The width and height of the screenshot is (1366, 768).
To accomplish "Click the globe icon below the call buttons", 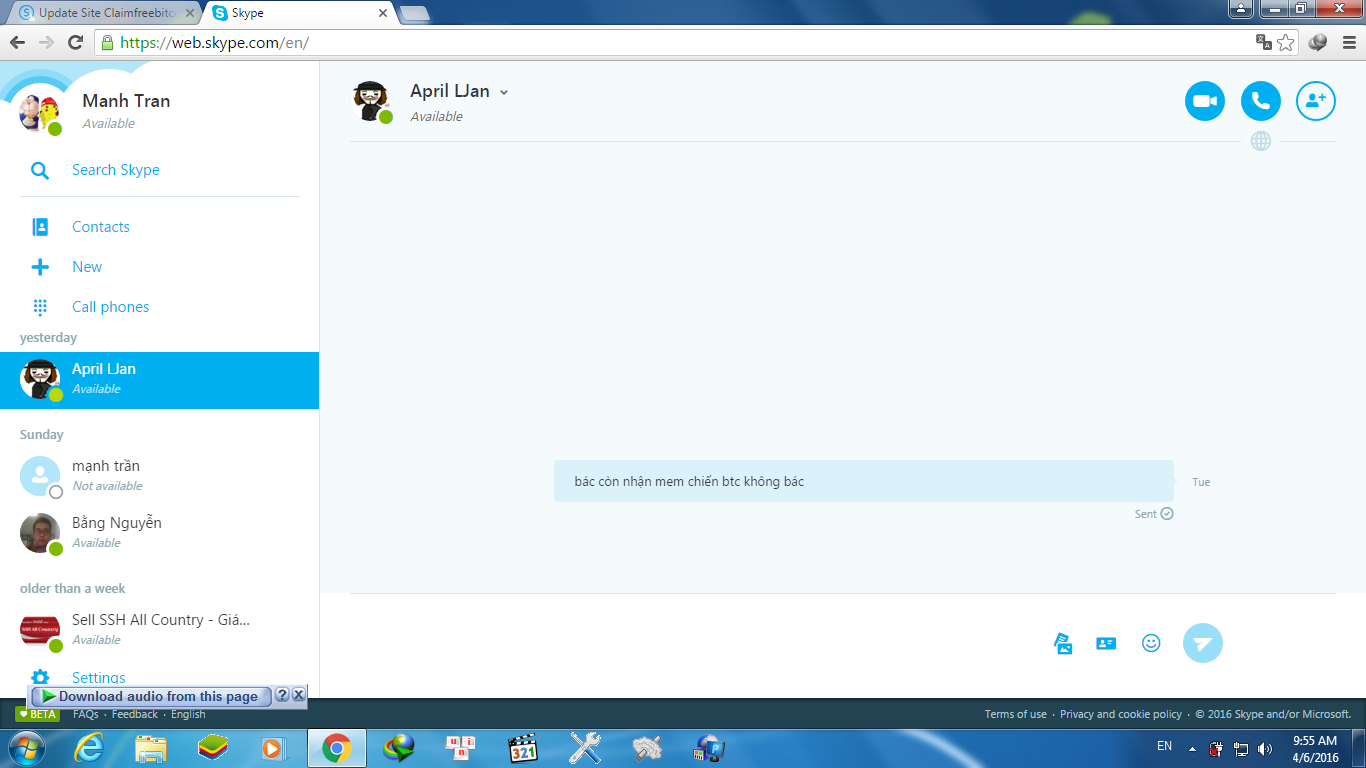I will click(x=1261, y=141).
